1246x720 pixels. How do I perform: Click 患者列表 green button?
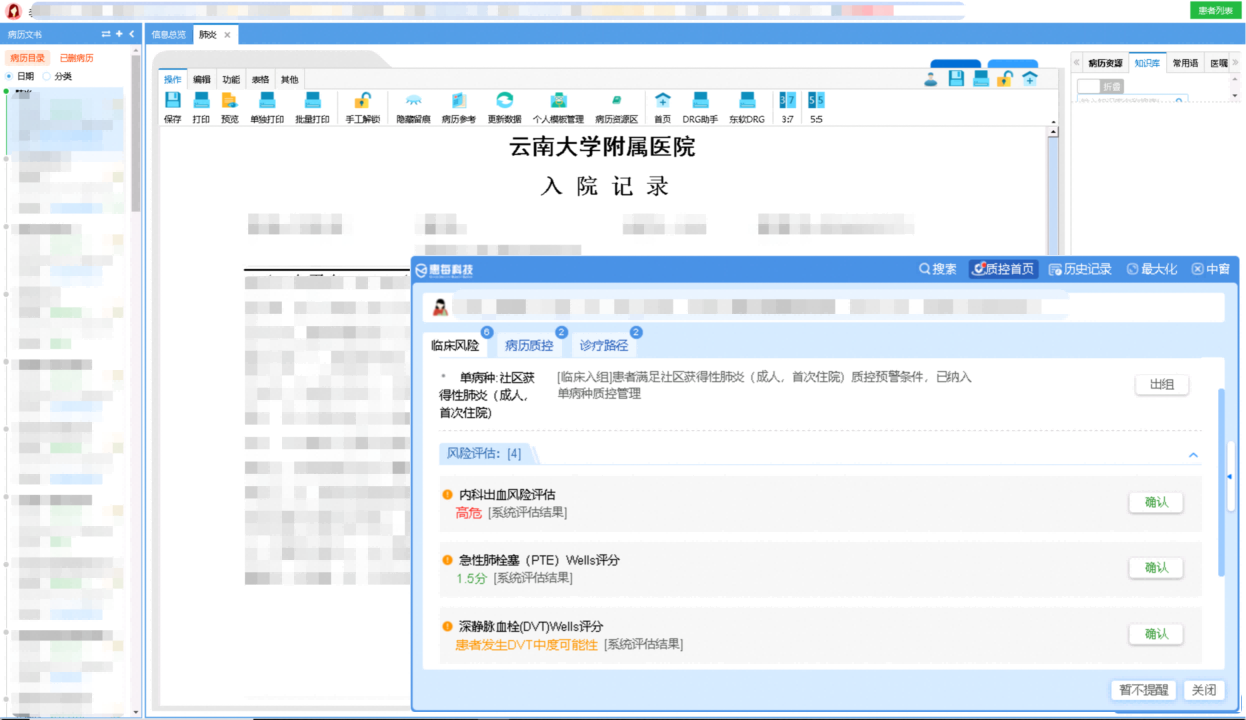point(1215,10)
